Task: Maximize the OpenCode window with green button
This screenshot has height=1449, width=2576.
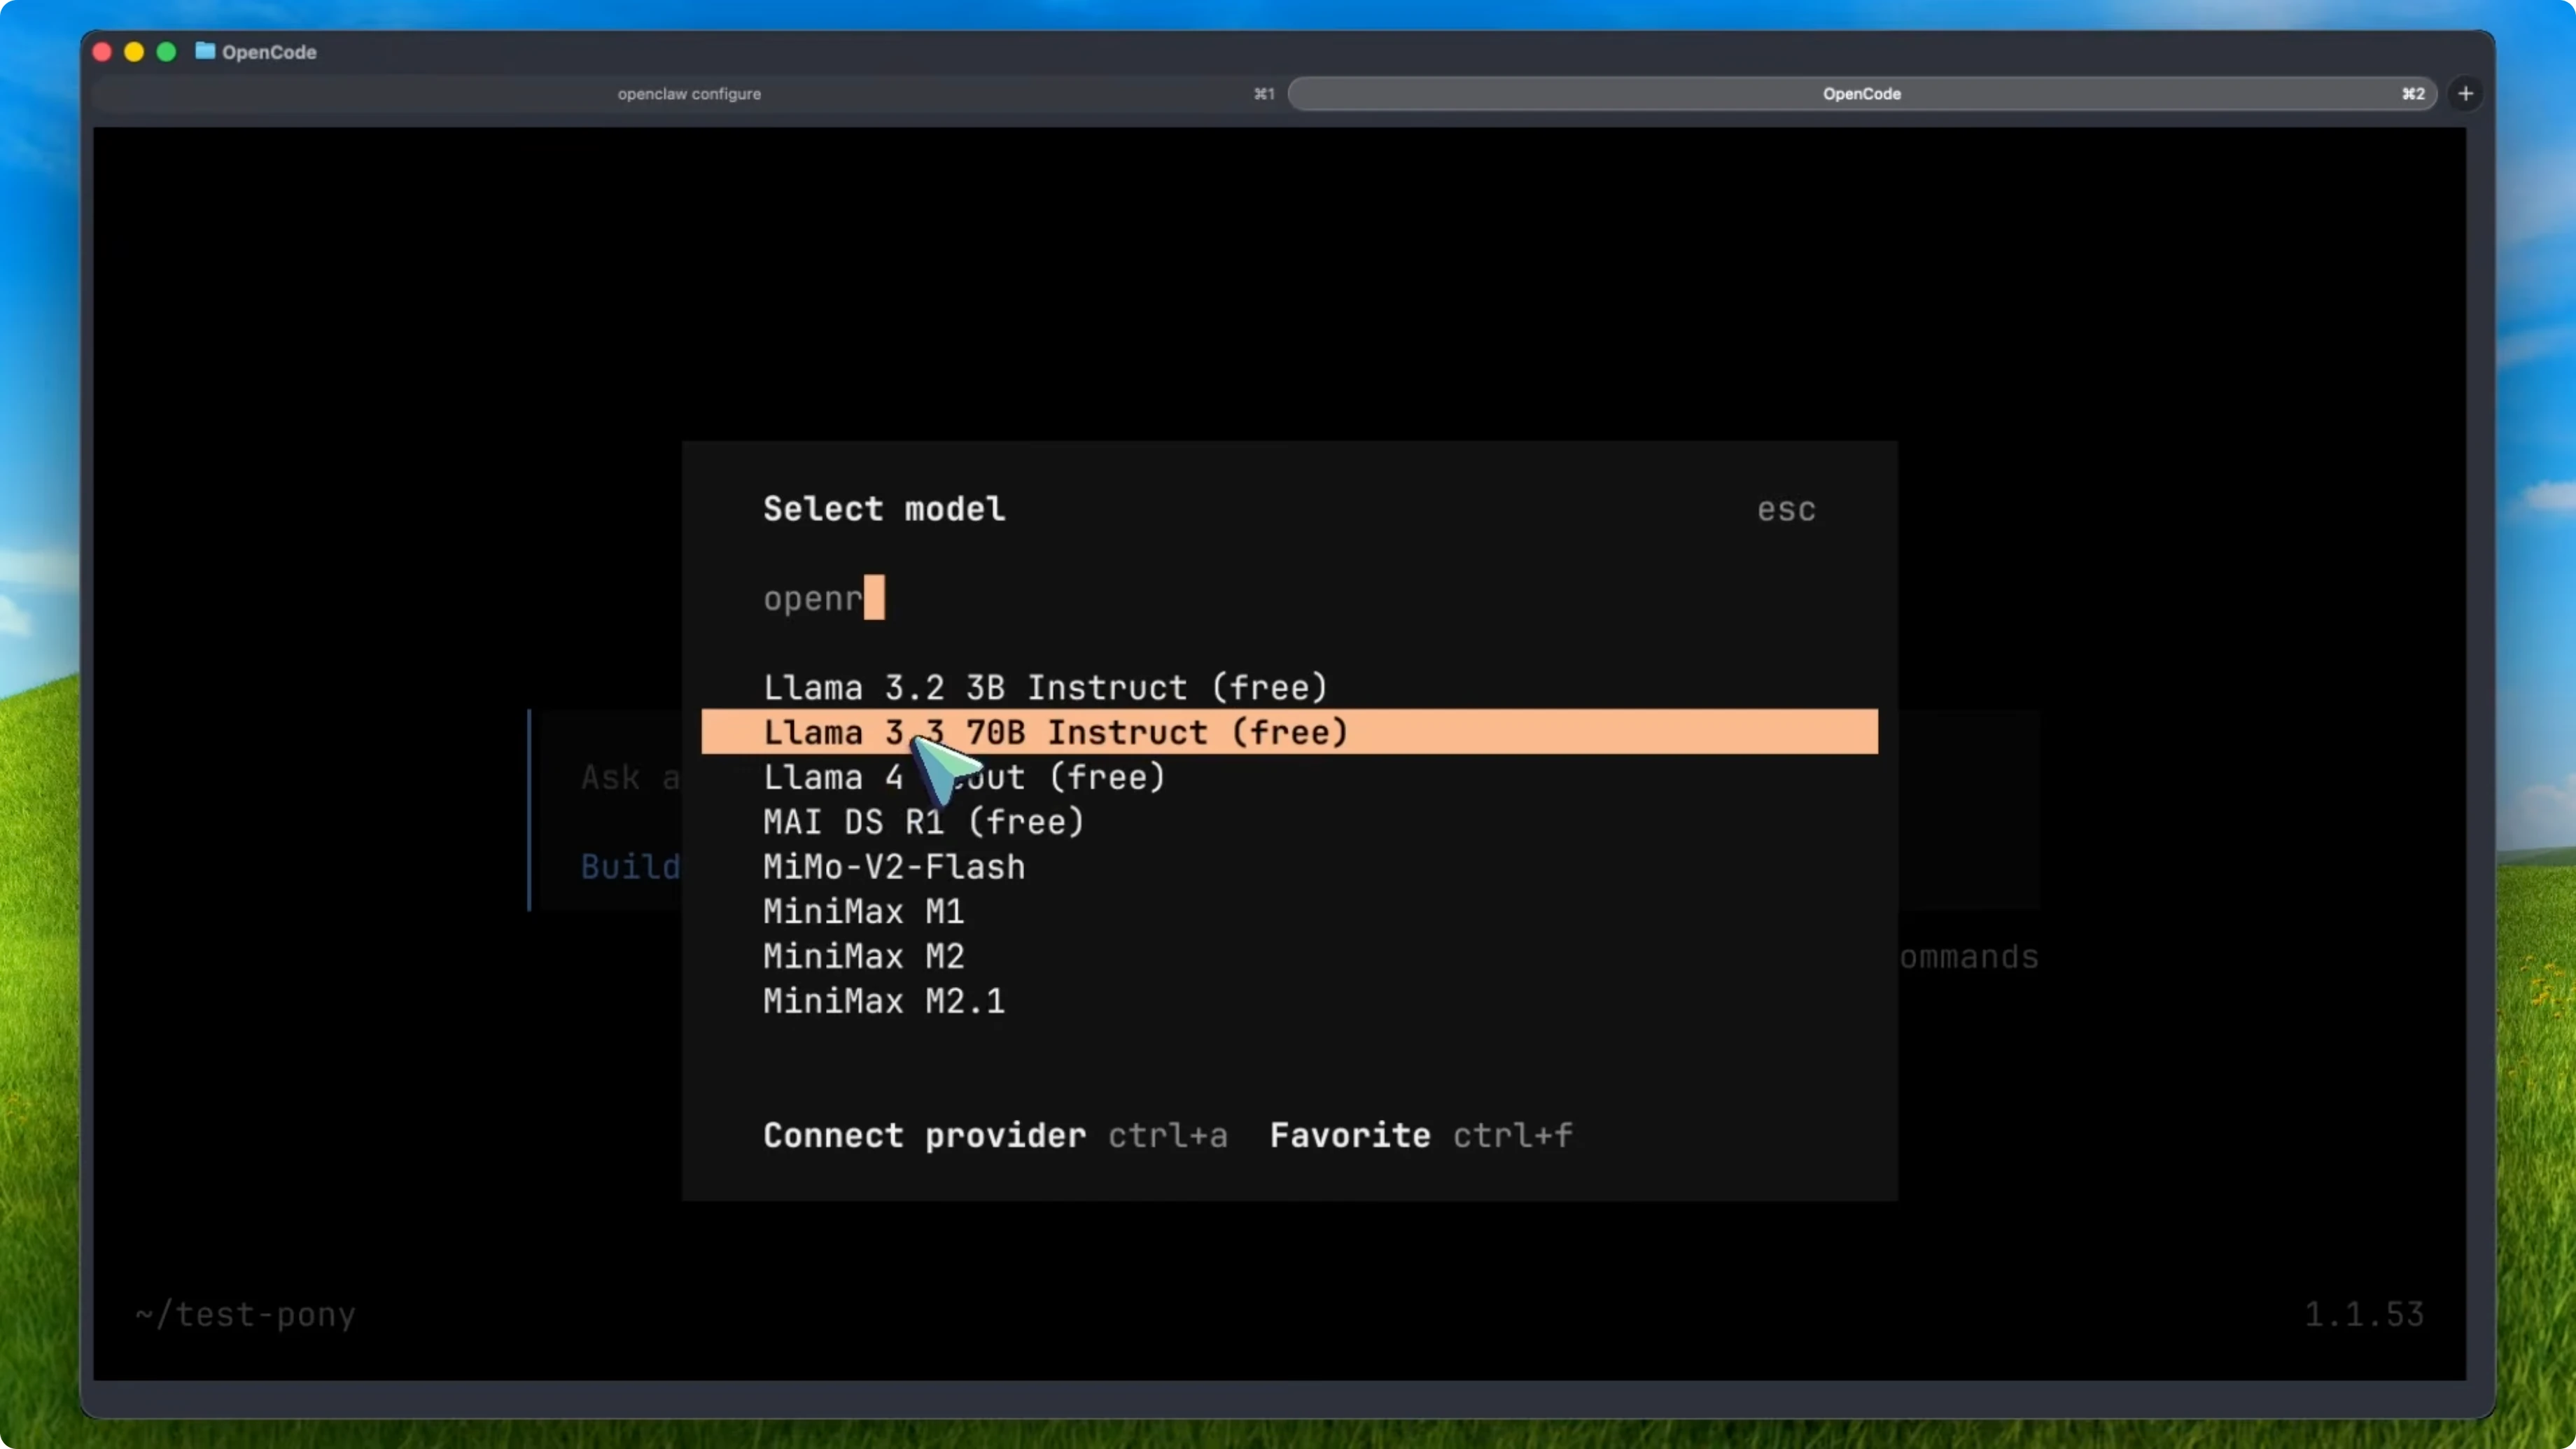Action: (x=166, y=52)
